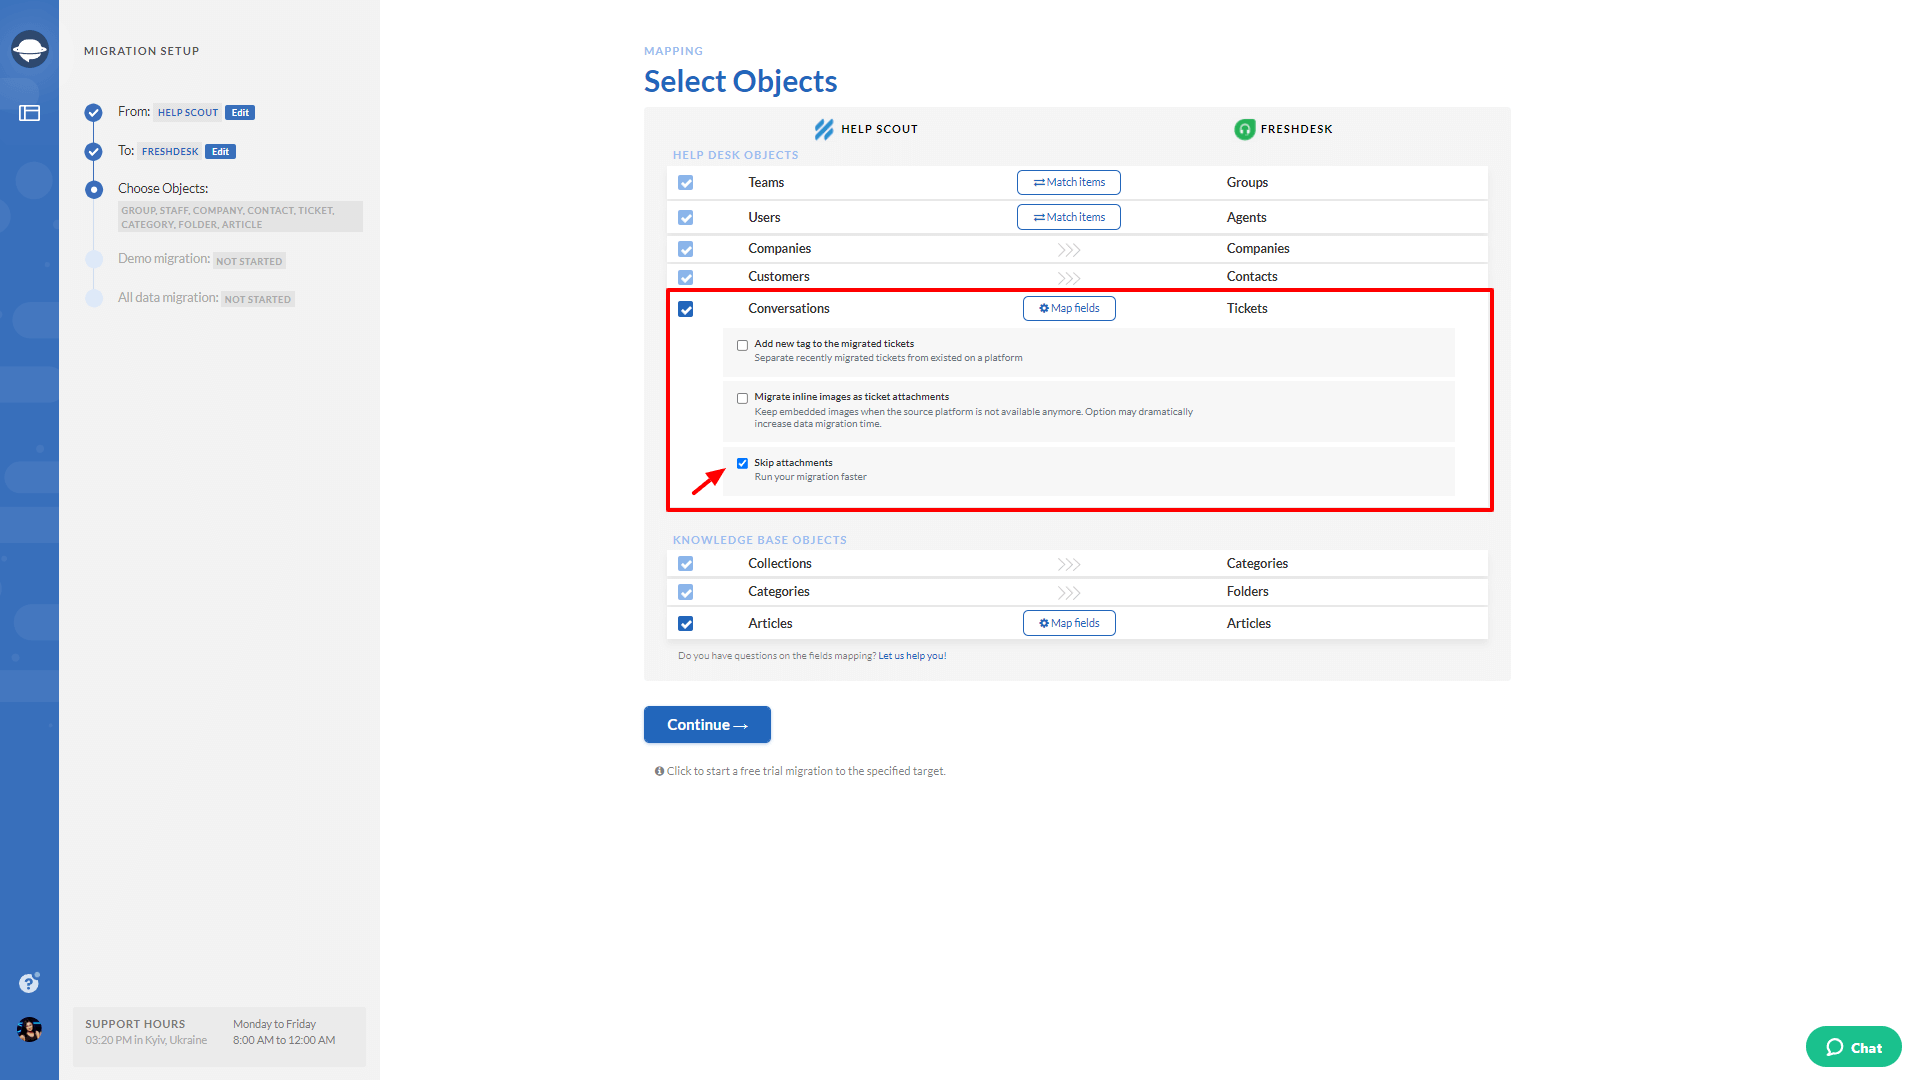Select the FRESHDESK target tag
1920x1080 pixels.
170,152
